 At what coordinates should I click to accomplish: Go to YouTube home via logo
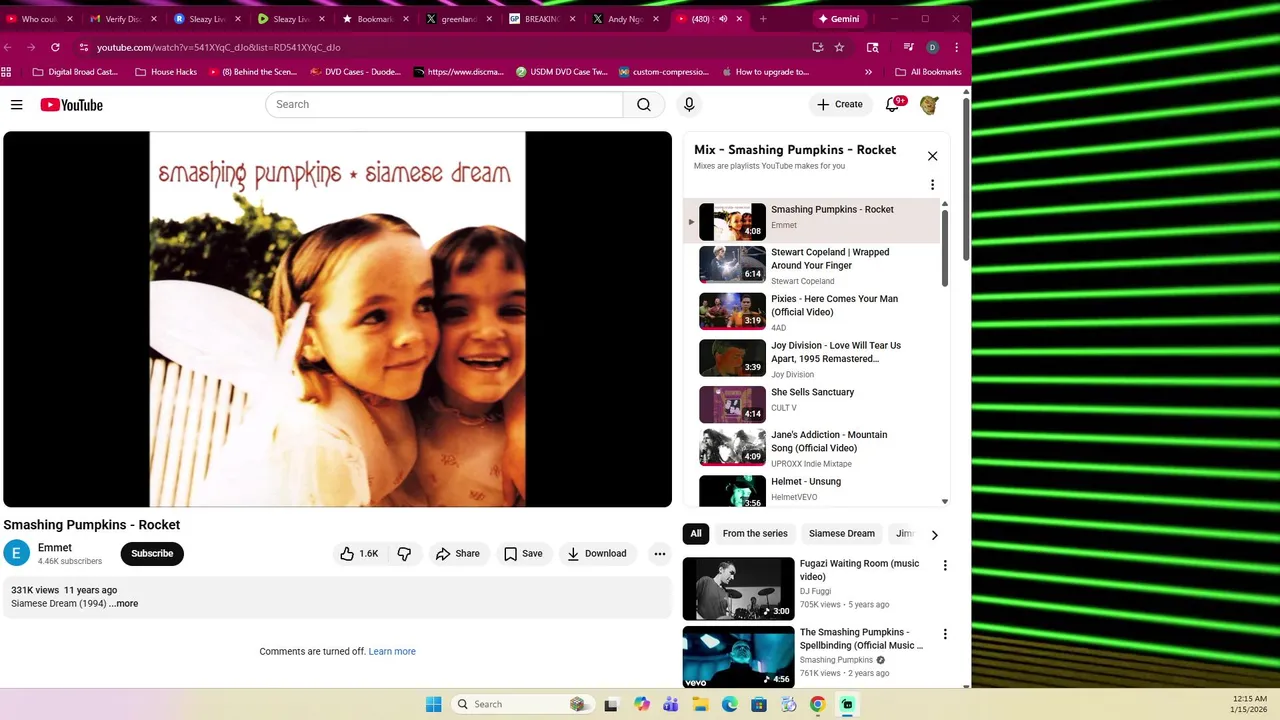[x=71, y=105]
